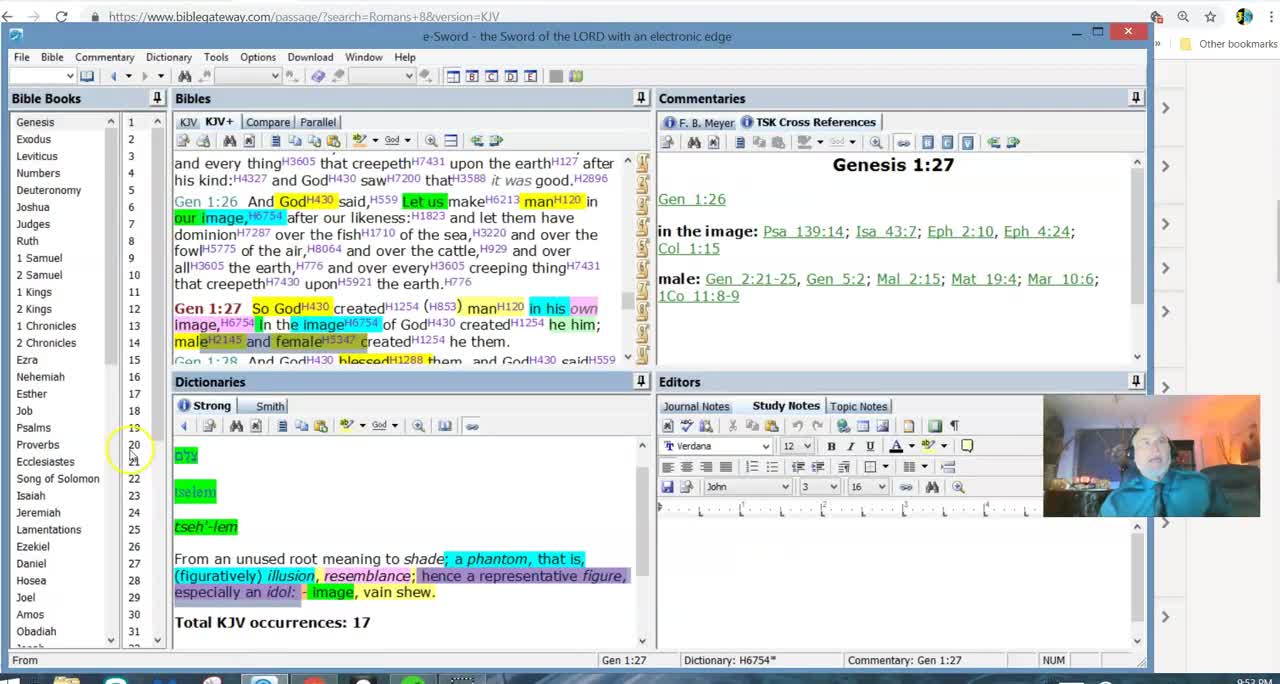Open the Dictionary menu

tap(168, 57)
